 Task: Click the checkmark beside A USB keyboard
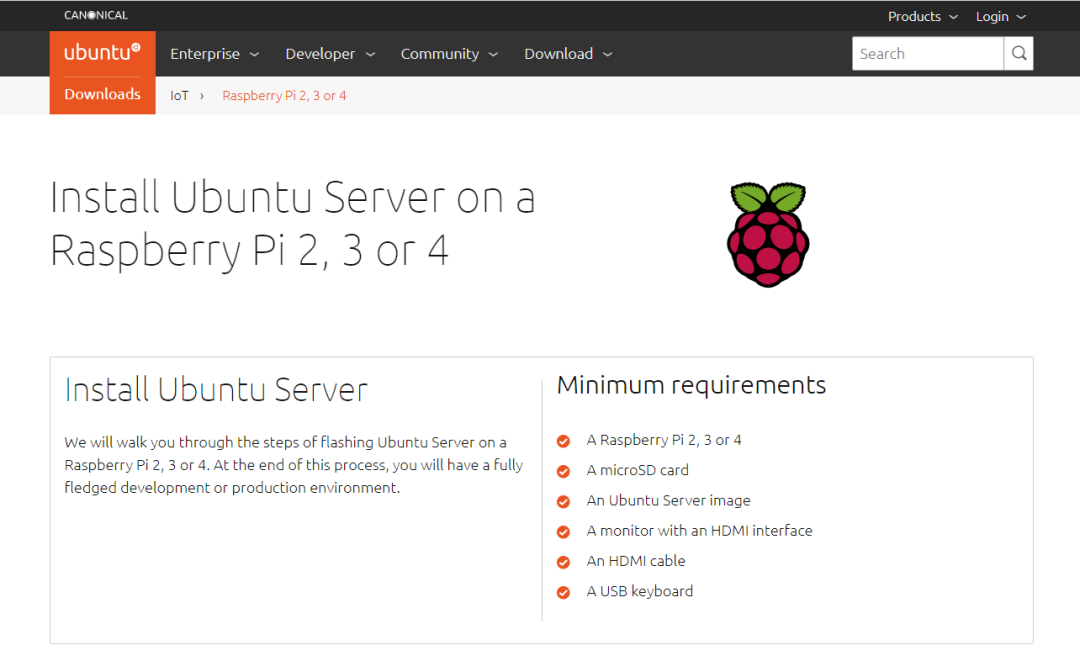[563, 592]
